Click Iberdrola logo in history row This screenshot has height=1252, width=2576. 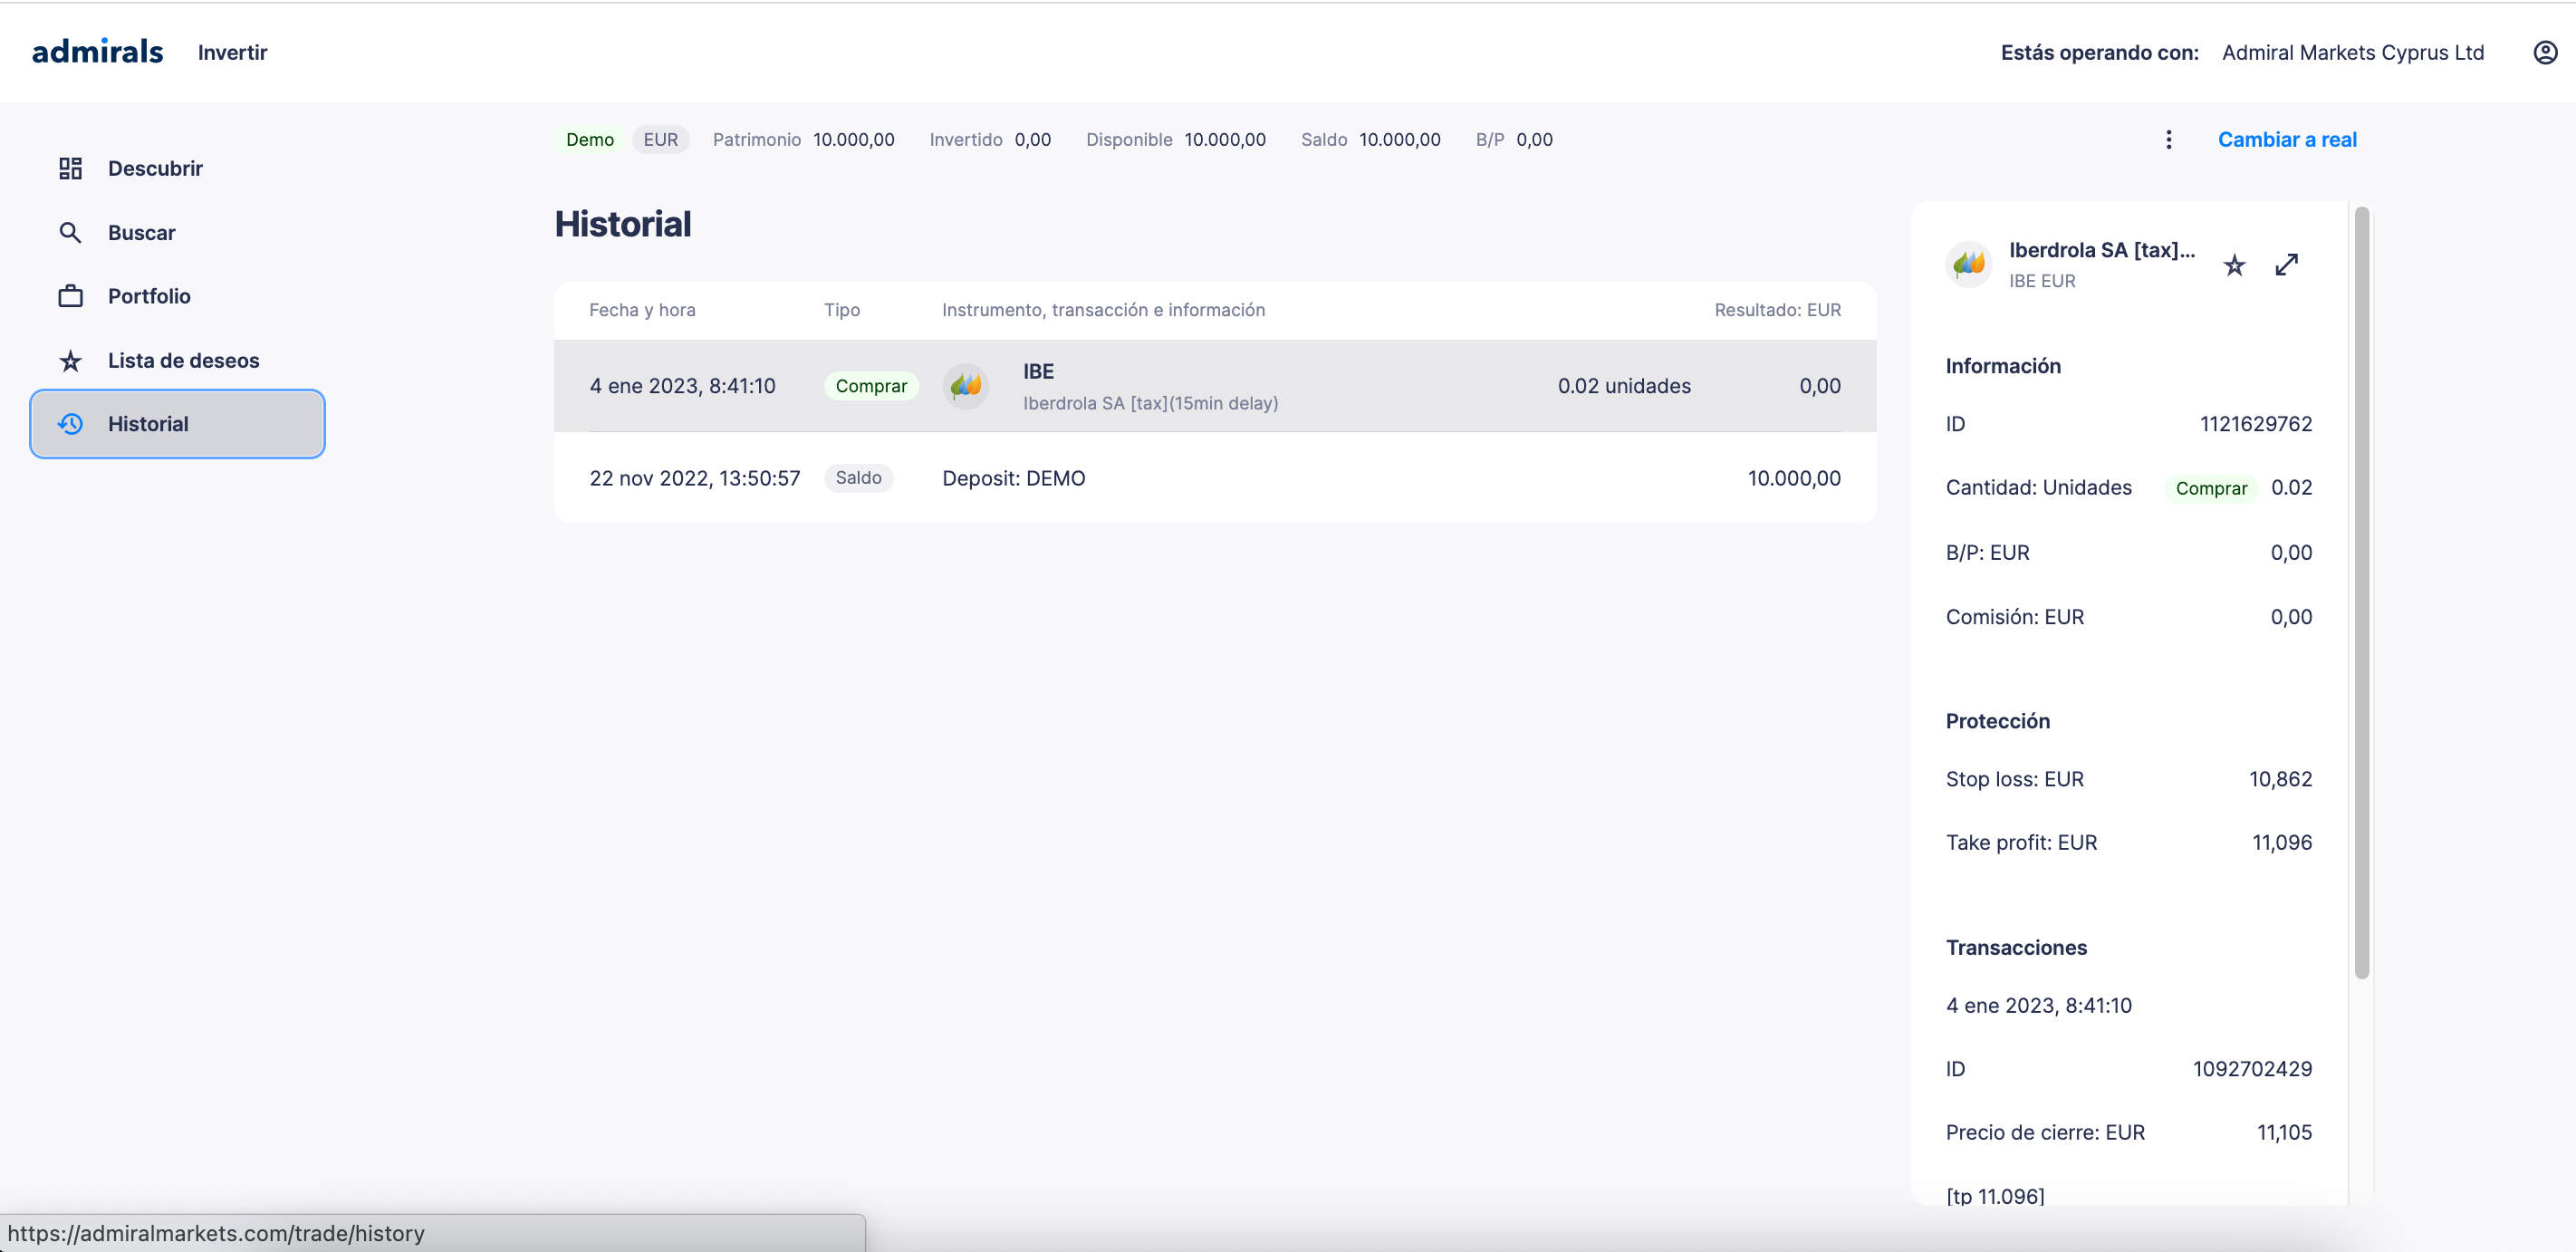(966, 386)
